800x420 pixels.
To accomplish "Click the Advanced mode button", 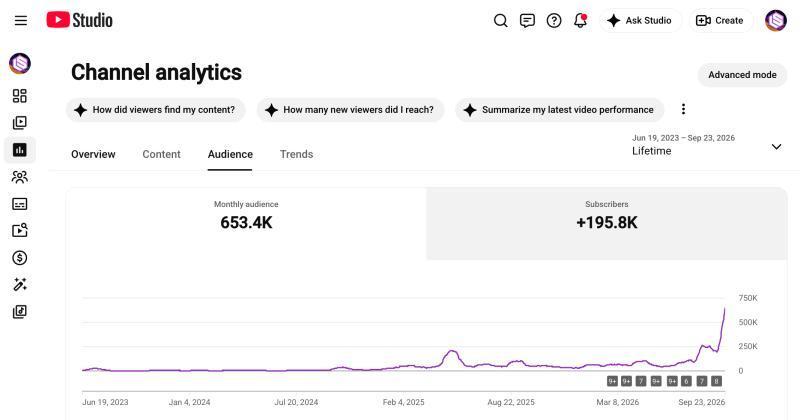I will coord(742,75).
